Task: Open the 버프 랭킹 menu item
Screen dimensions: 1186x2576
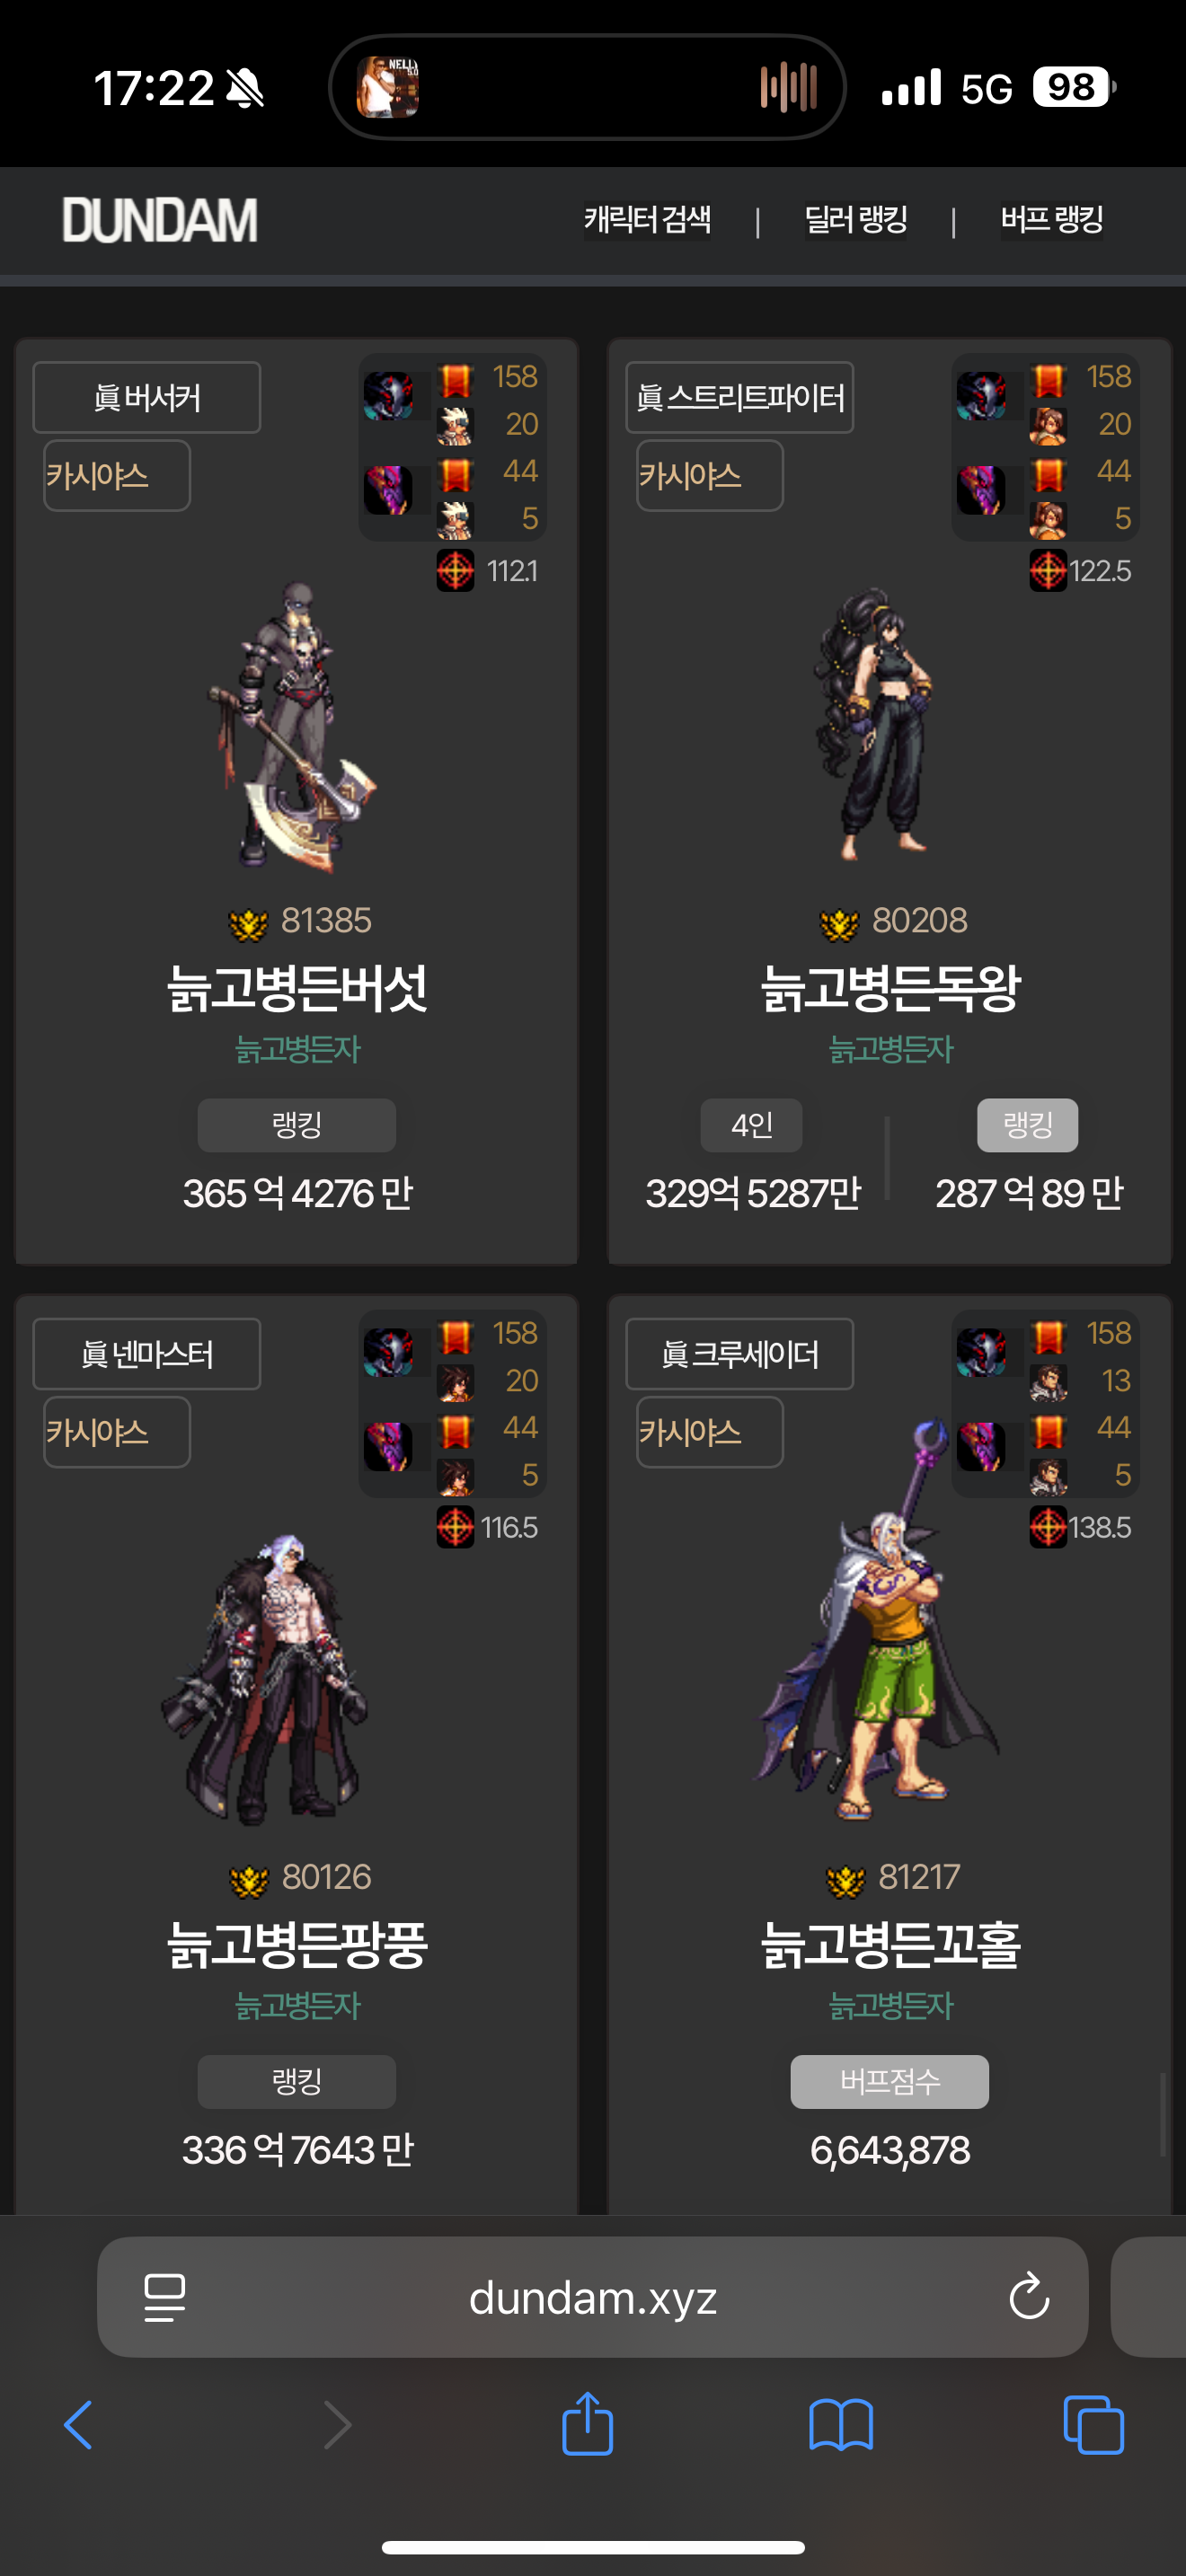Action: coord(1052,219)
